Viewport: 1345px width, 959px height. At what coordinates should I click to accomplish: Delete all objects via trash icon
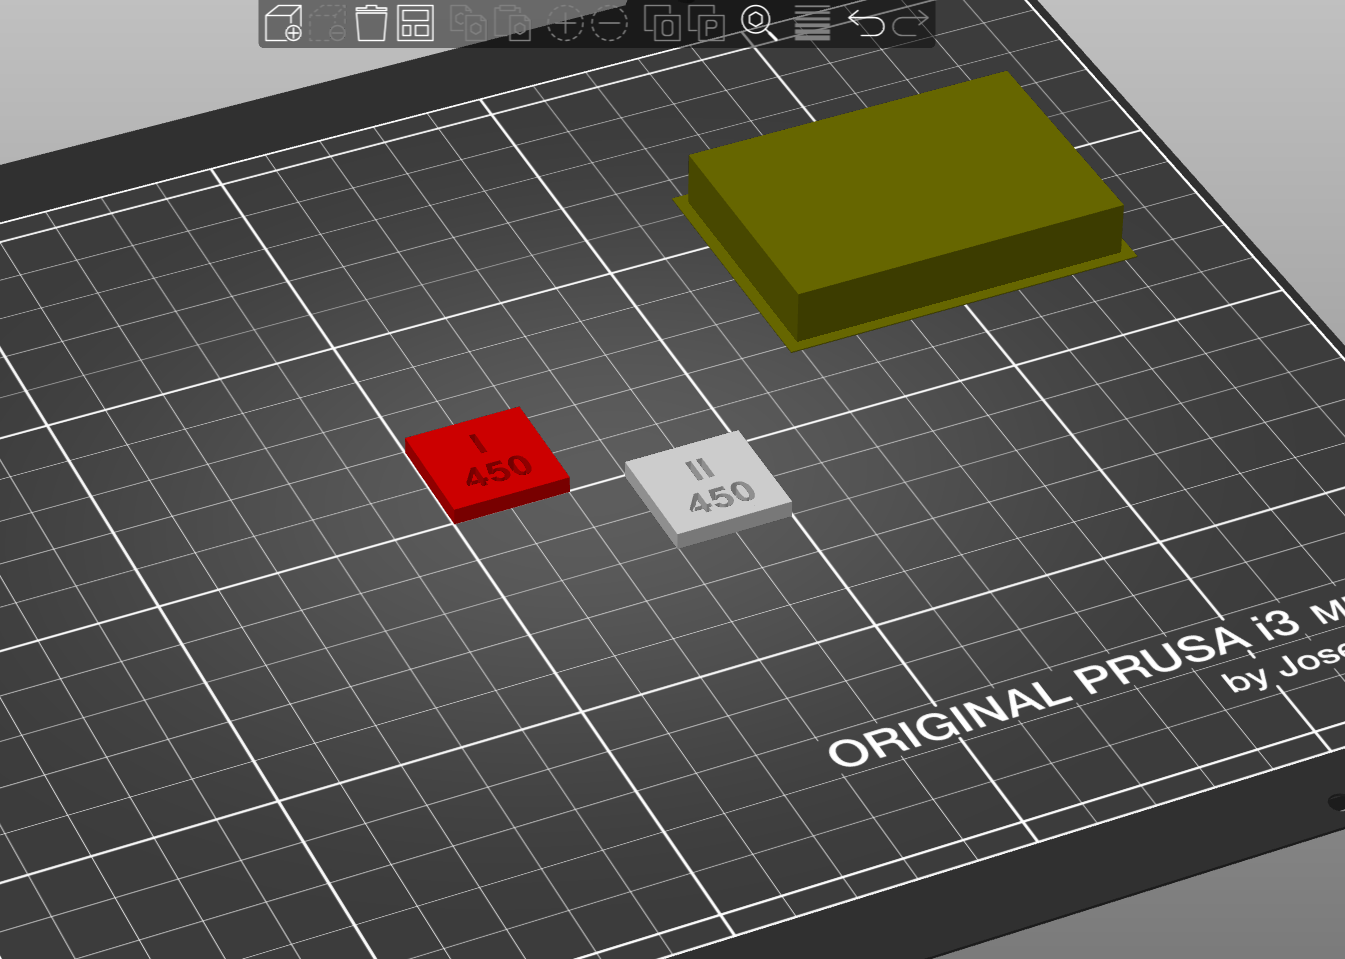372,25
